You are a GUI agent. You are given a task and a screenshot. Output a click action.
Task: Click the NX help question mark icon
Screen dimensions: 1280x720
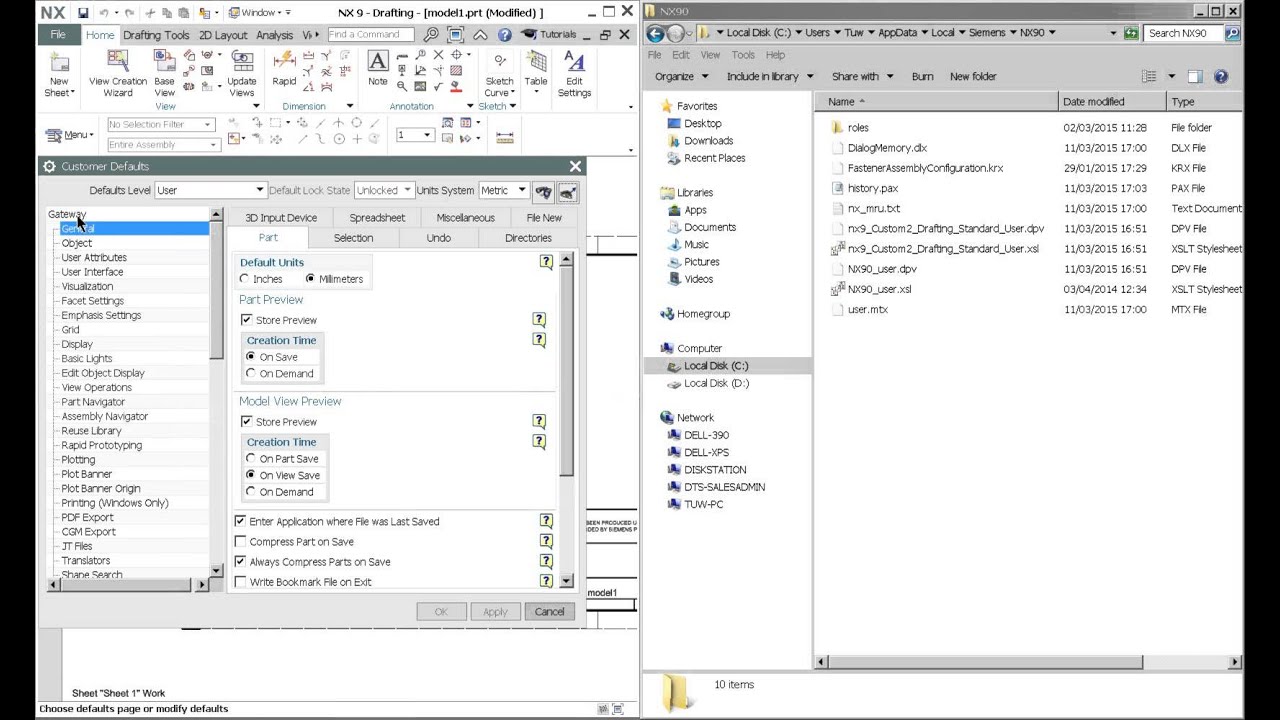pyautogui.click(x=505, y=34)
